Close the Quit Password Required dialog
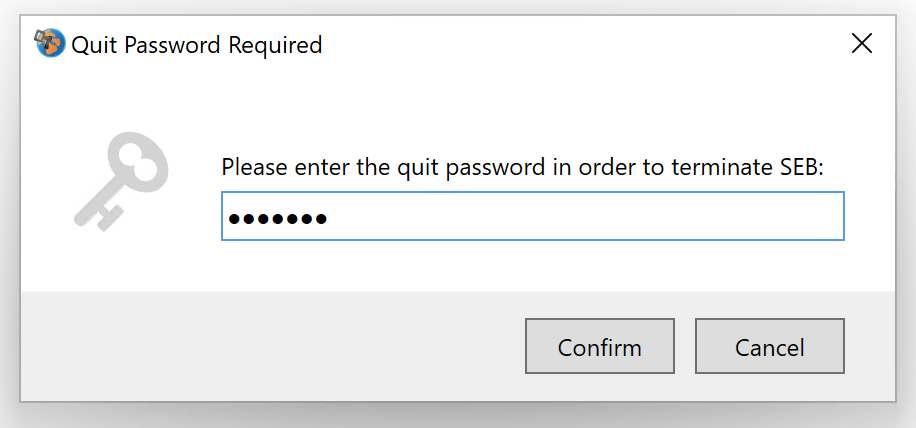The width and height of the screenshot is (916, 428). point(862,44)
